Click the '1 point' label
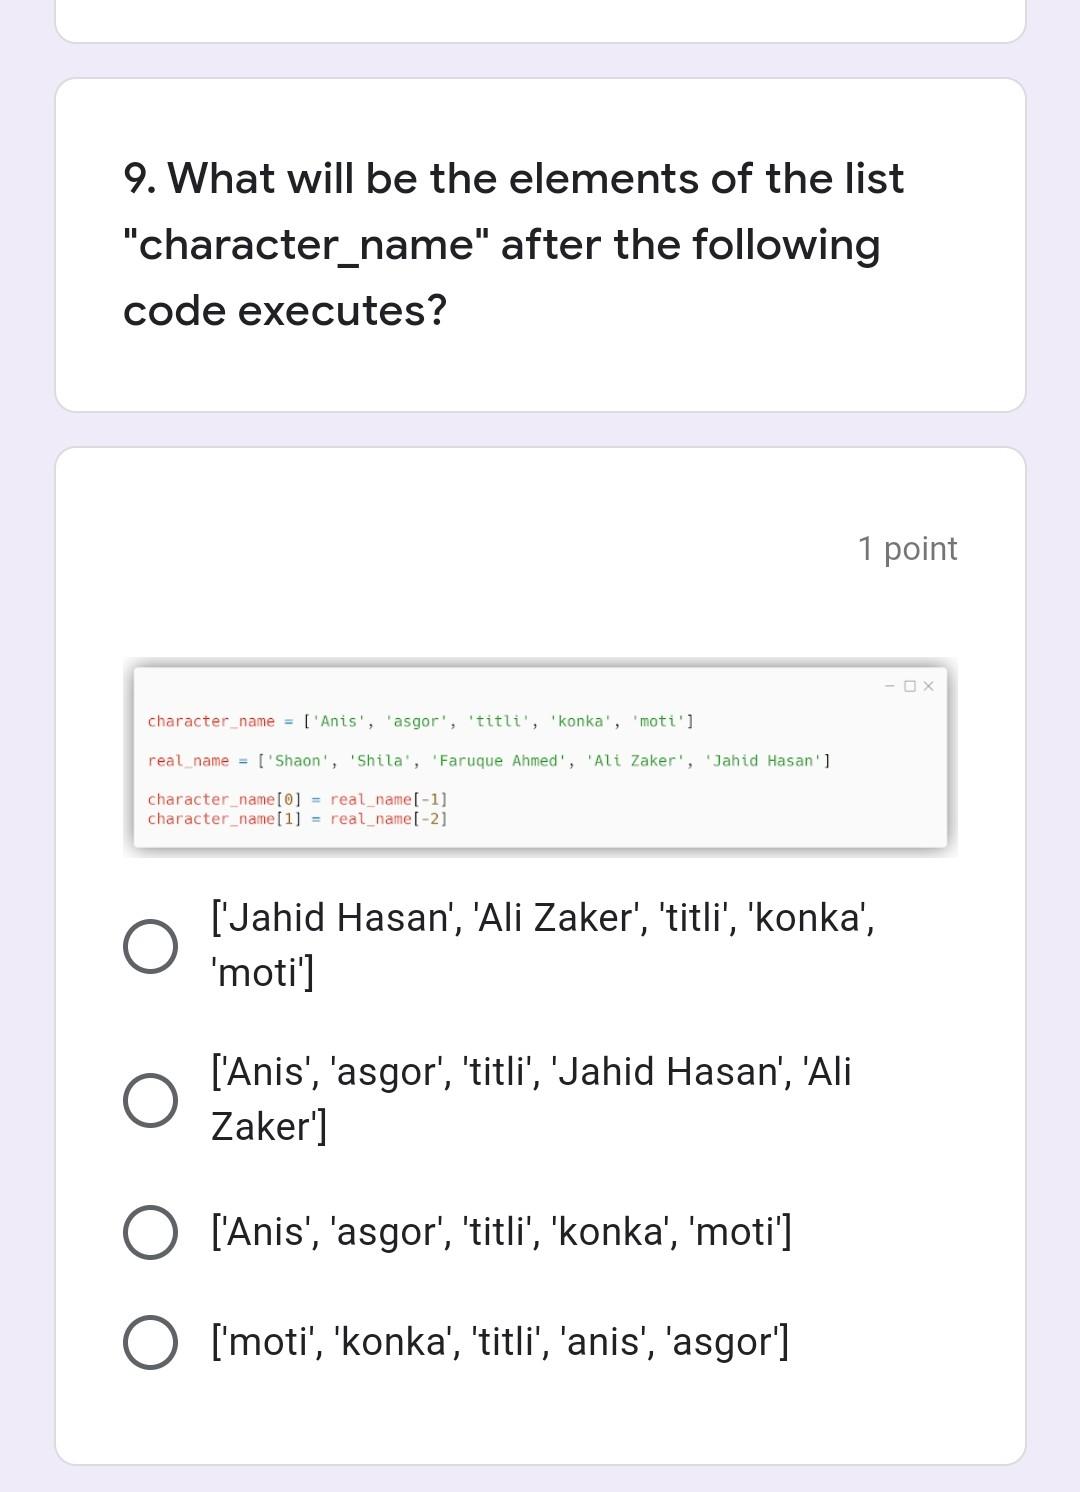The width and height of the screenshot is (1080, 1492). 907,549
